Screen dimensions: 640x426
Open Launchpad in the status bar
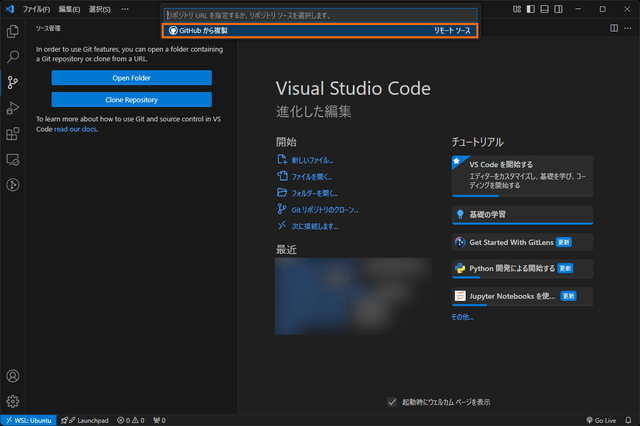[85, 420]
